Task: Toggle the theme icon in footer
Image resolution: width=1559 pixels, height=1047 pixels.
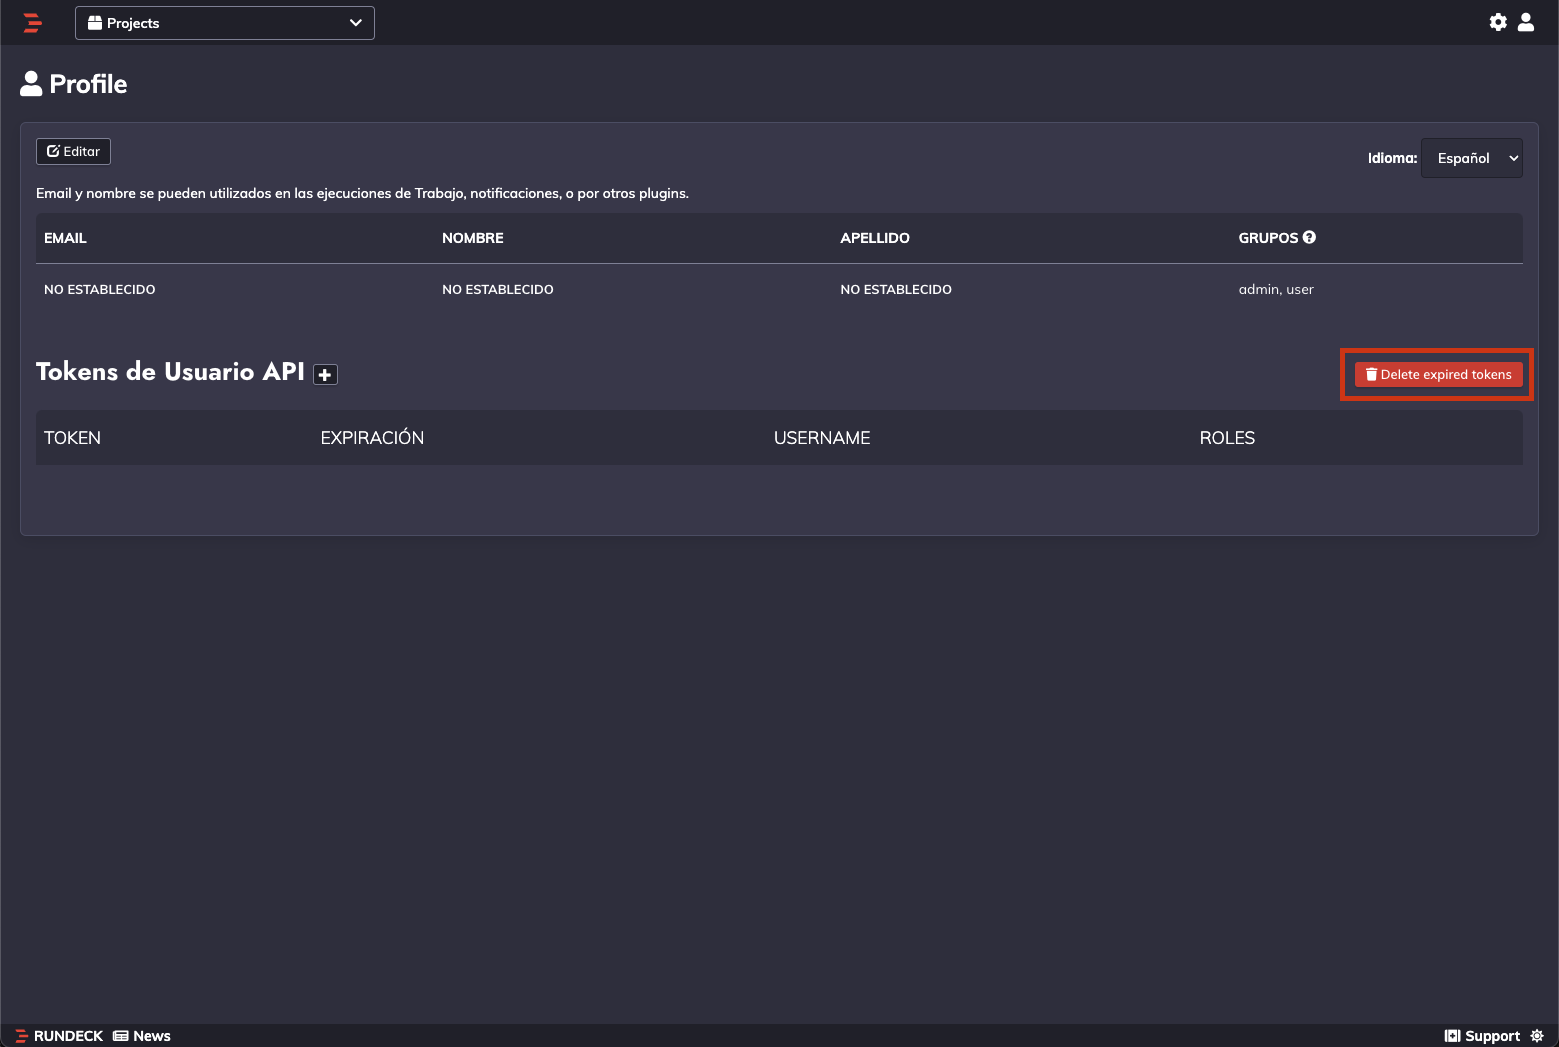Action: coord(1537,1036)
